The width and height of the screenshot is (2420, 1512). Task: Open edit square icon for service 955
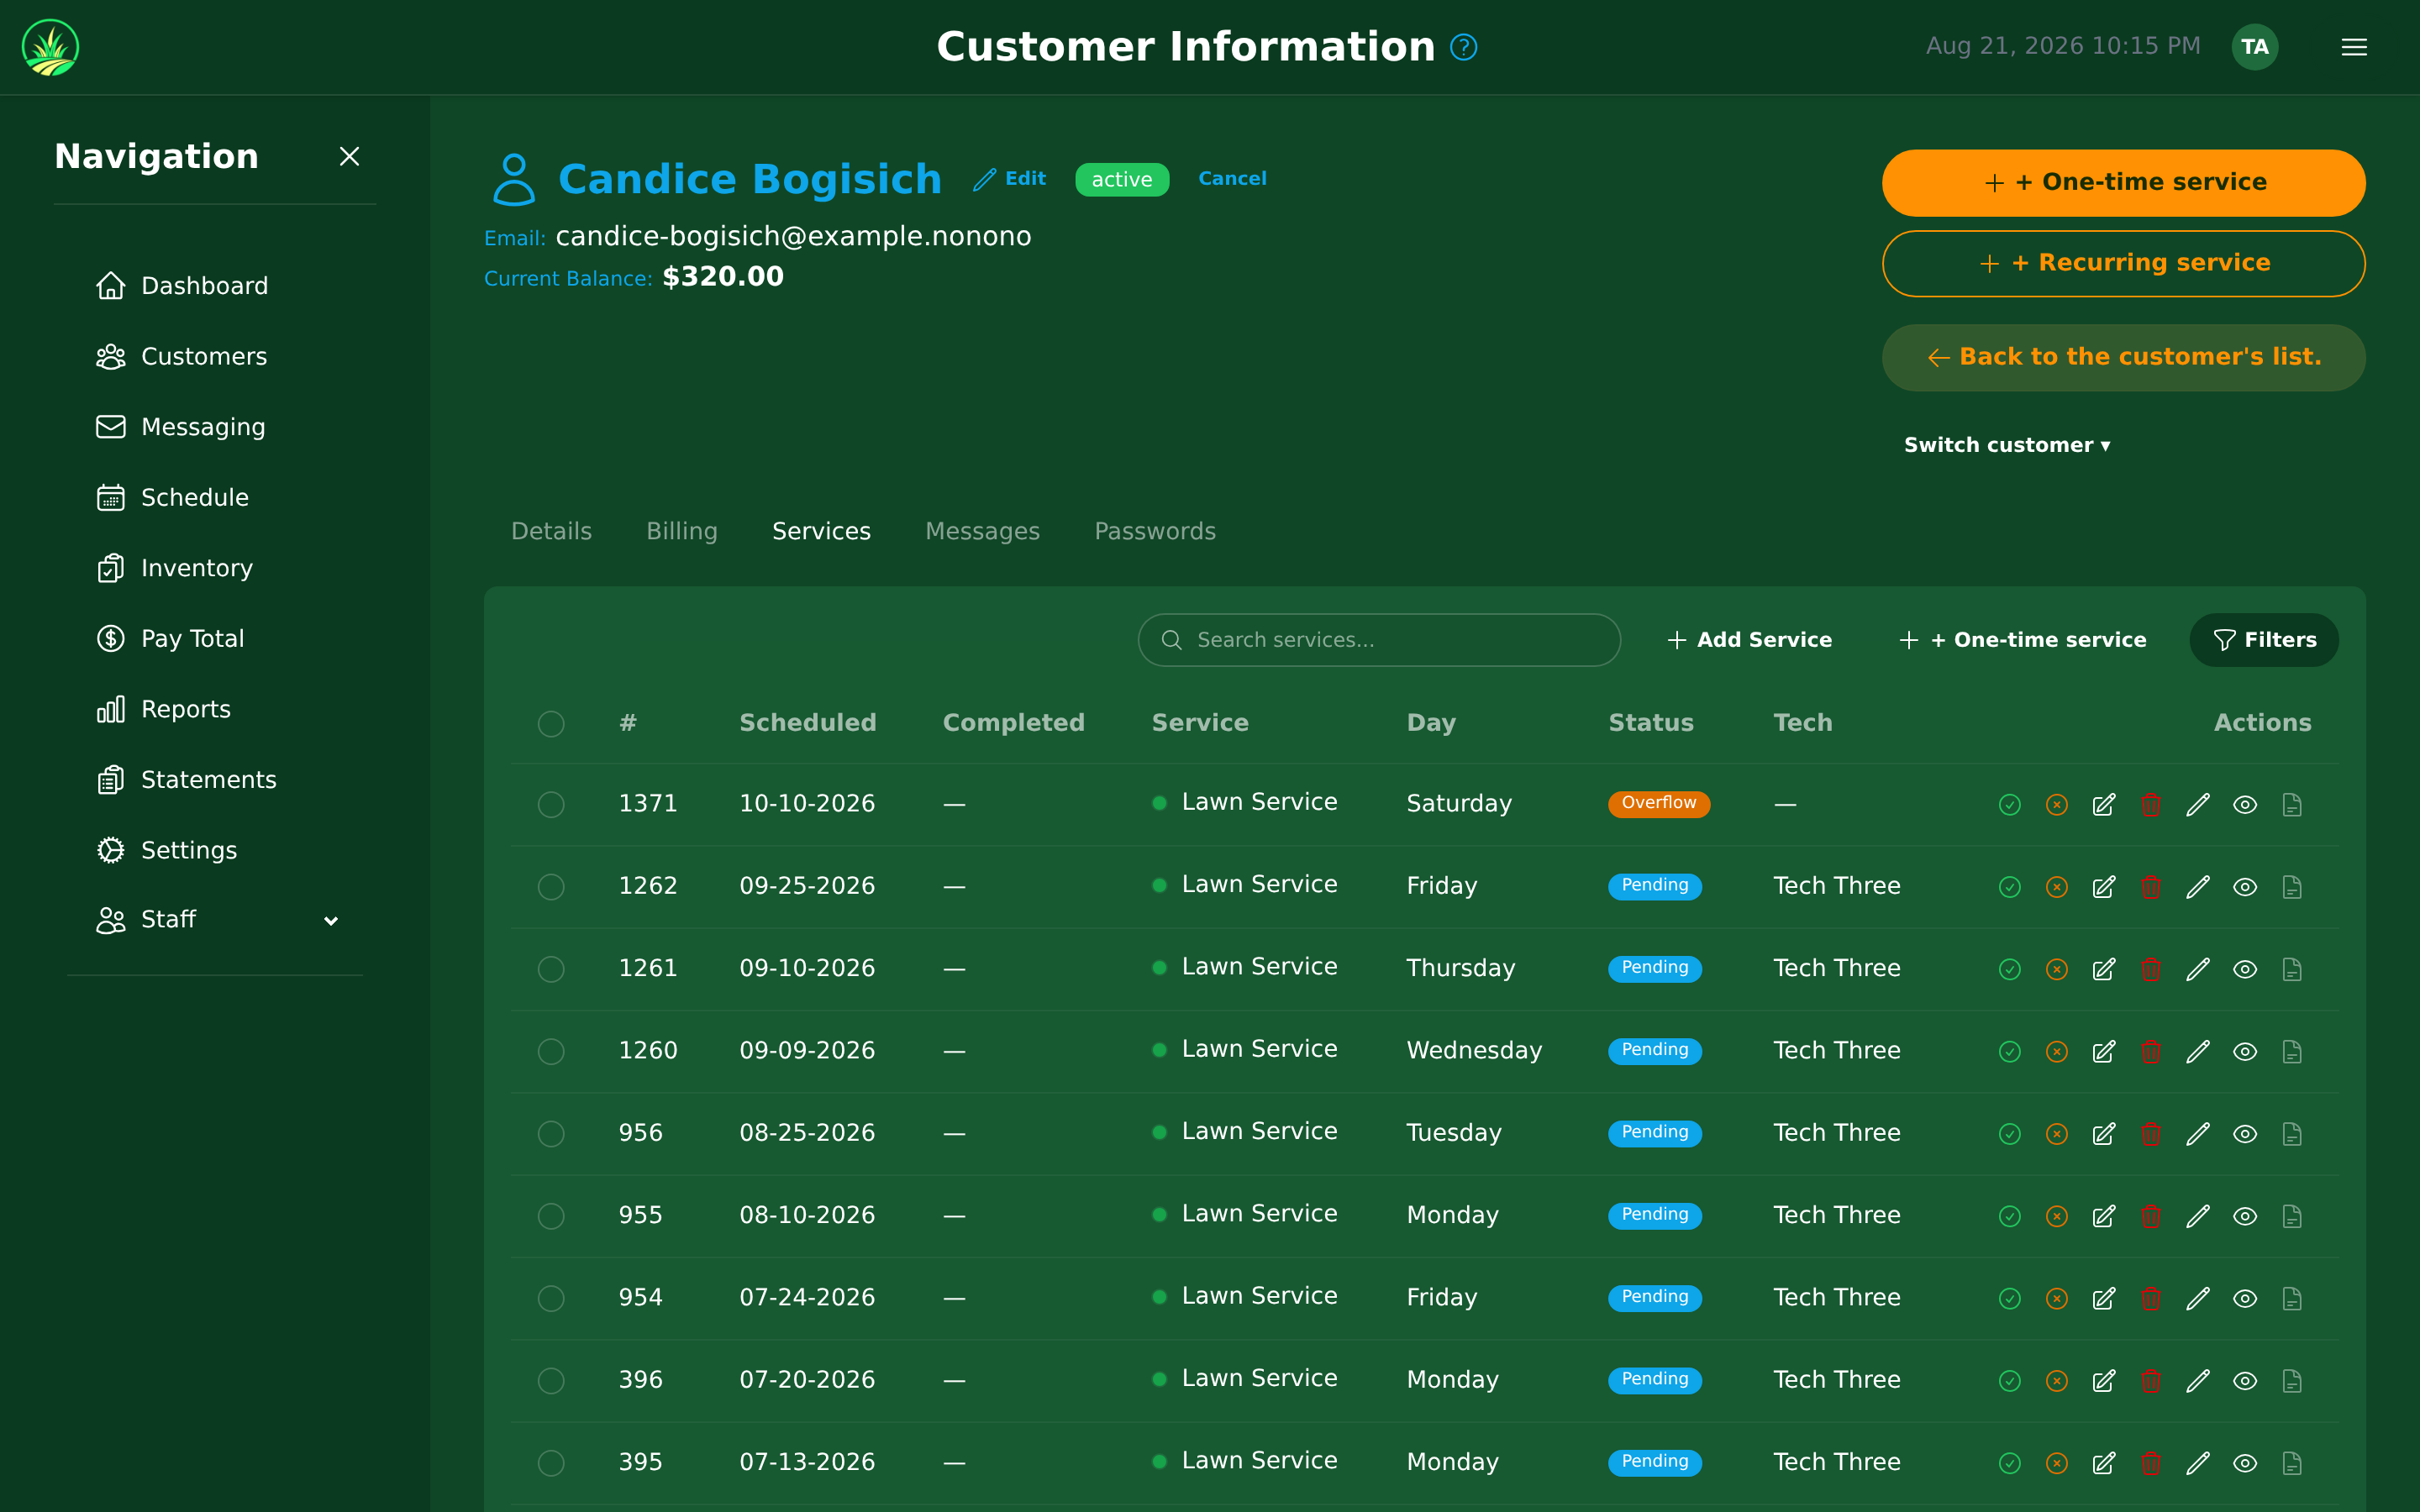click(2104, 1216)
